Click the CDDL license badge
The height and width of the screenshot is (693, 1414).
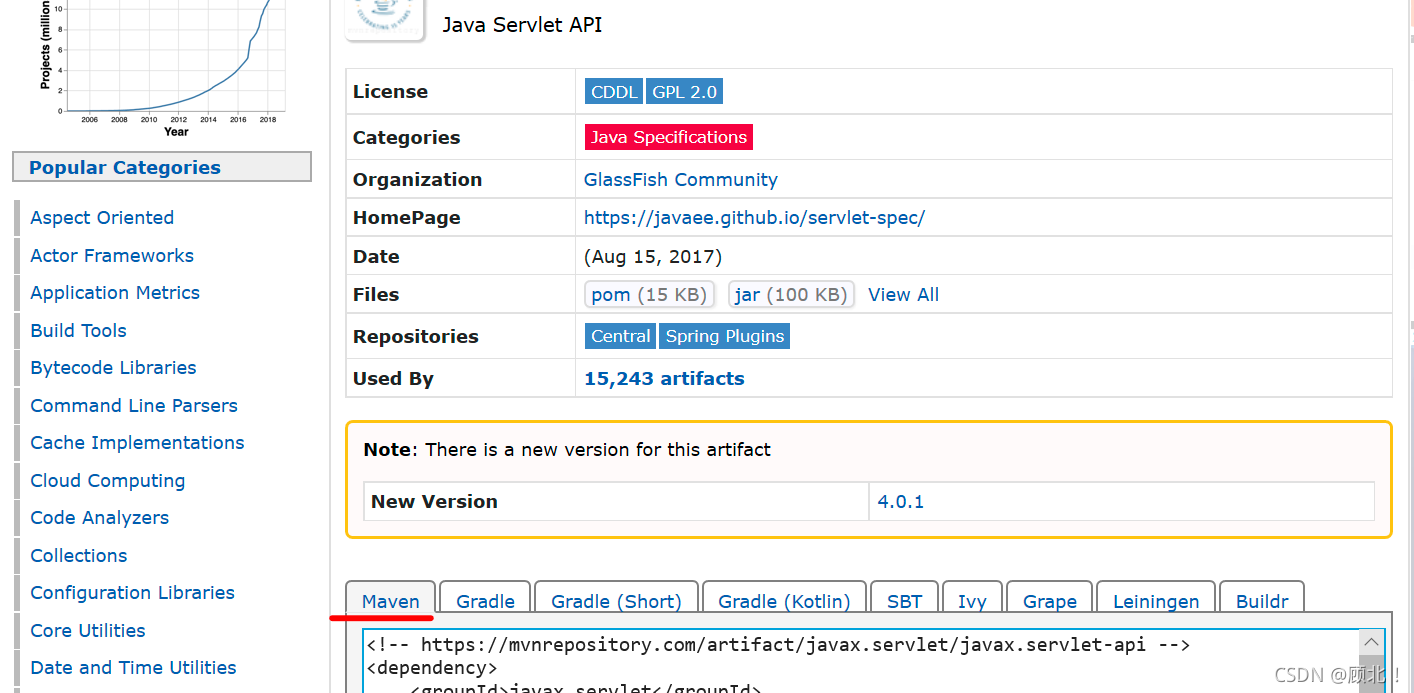click(x=614, y=92)
